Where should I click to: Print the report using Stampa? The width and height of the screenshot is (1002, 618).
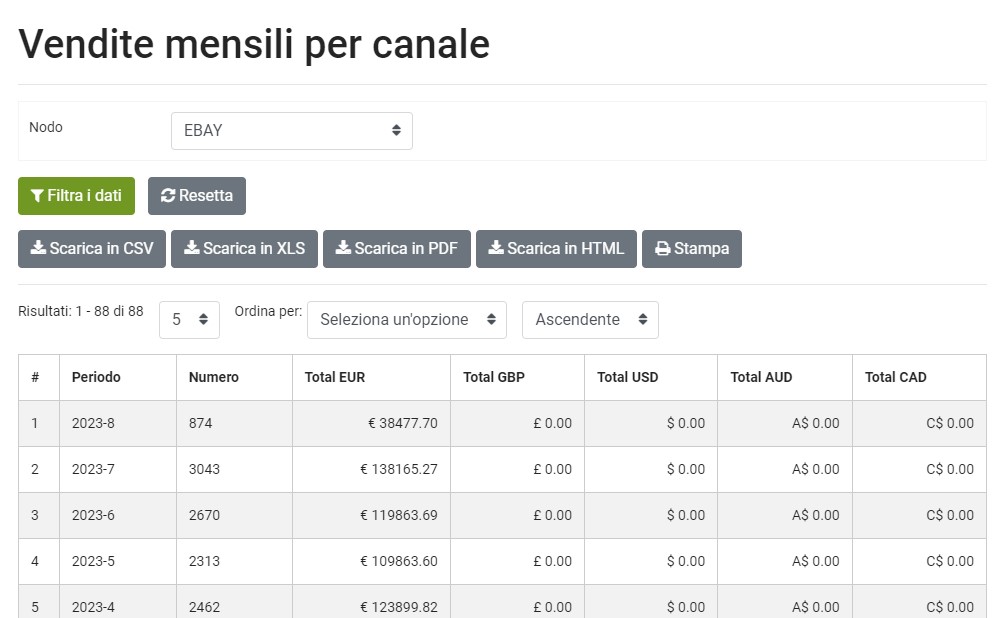pyautogui.click(x=692, y=248)
